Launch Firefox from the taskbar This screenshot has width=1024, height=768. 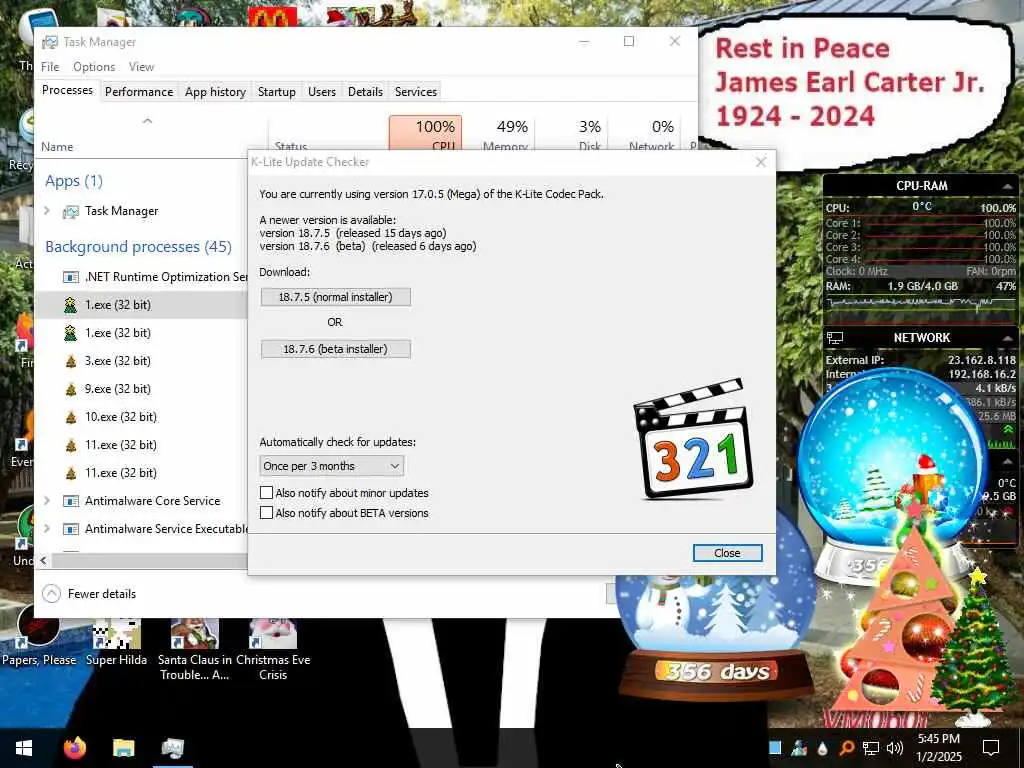(x=74, y=748)
